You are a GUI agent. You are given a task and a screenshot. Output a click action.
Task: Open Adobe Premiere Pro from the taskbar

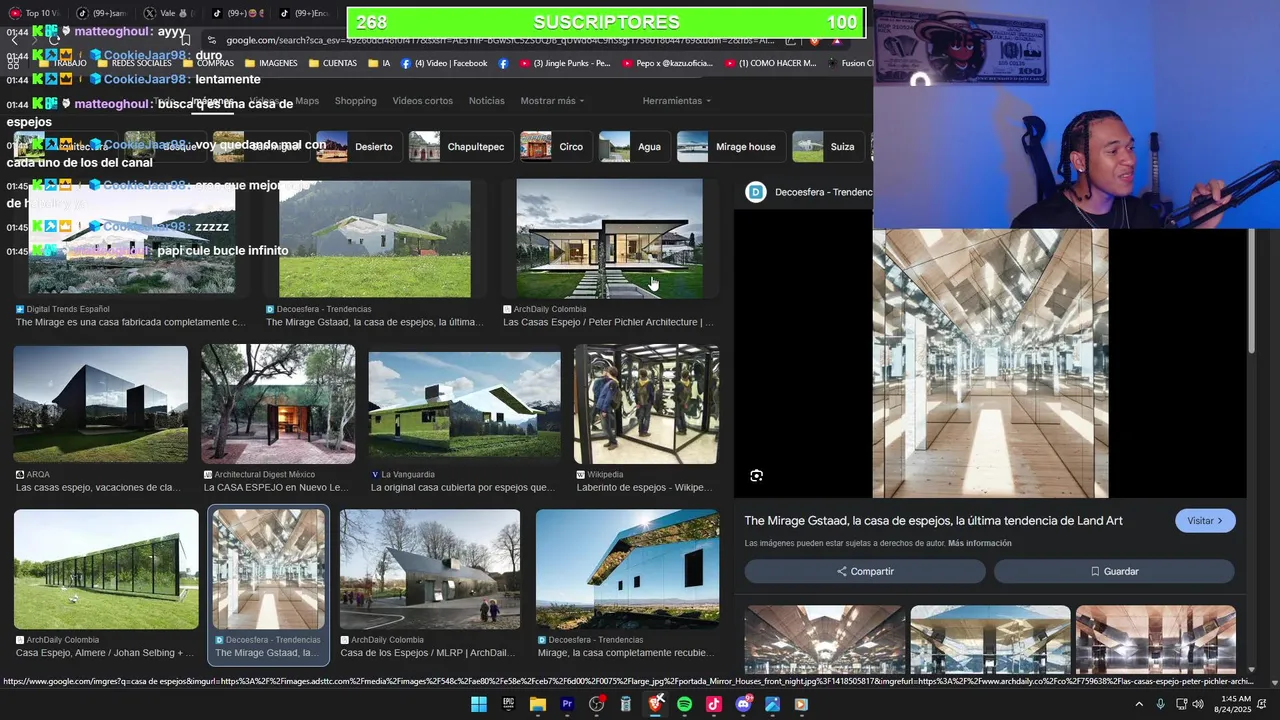pyautogui.click(x=567, y=704)
